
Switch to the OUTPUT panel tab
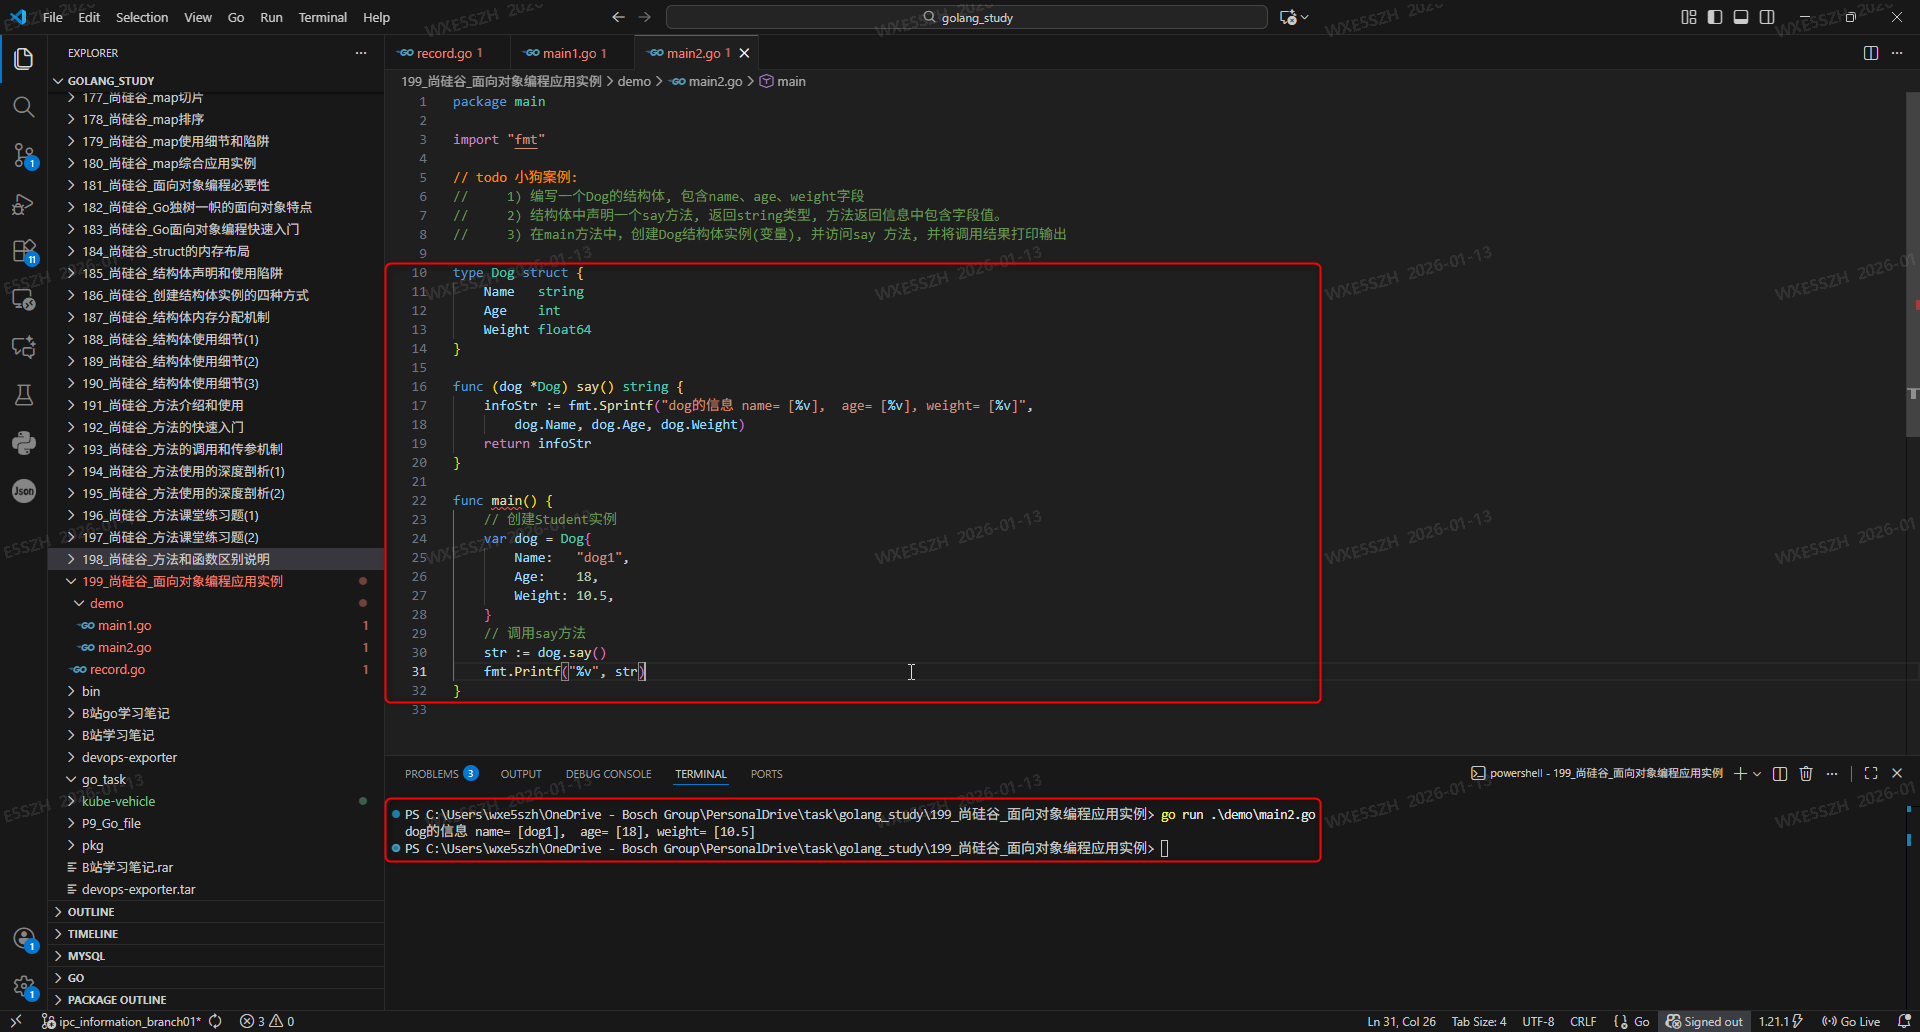[521, 774]
